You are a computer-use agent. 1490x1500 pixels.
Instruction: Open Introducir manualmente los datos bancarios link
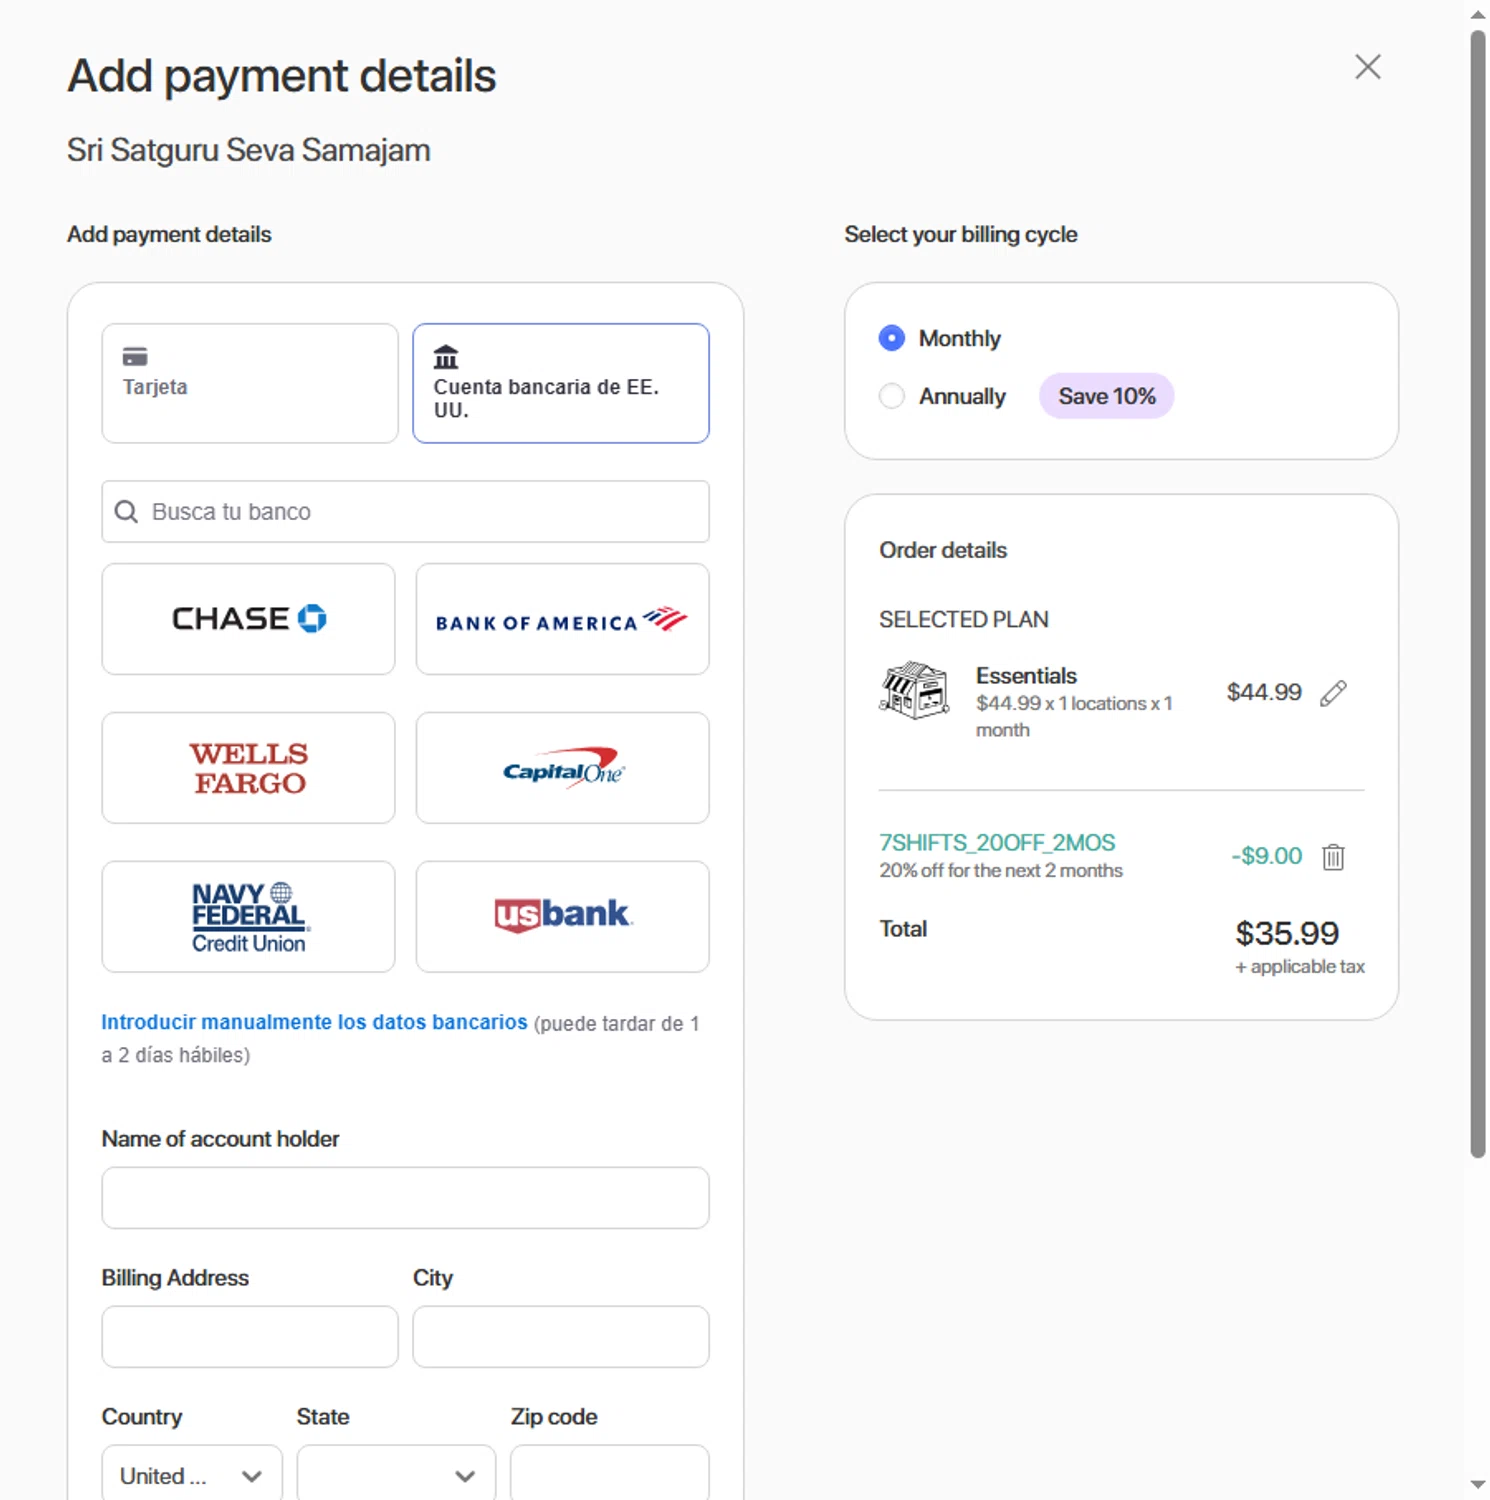[314, 1022]
